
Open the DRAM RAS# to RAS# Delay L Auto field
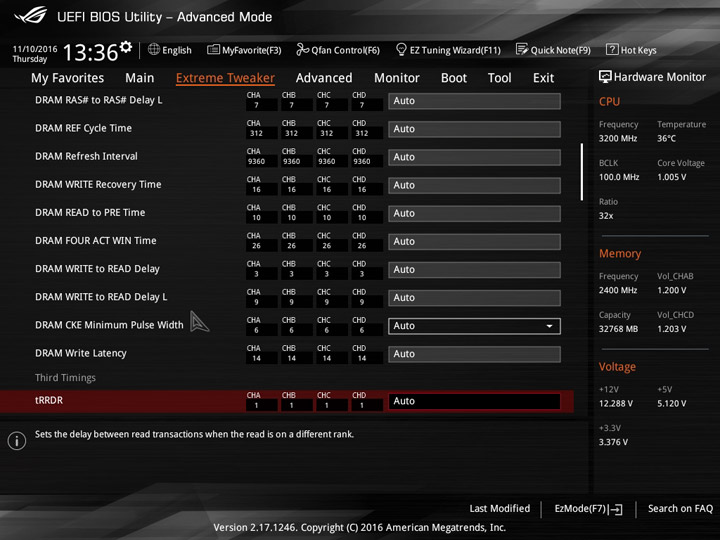[x=474, y=101]
